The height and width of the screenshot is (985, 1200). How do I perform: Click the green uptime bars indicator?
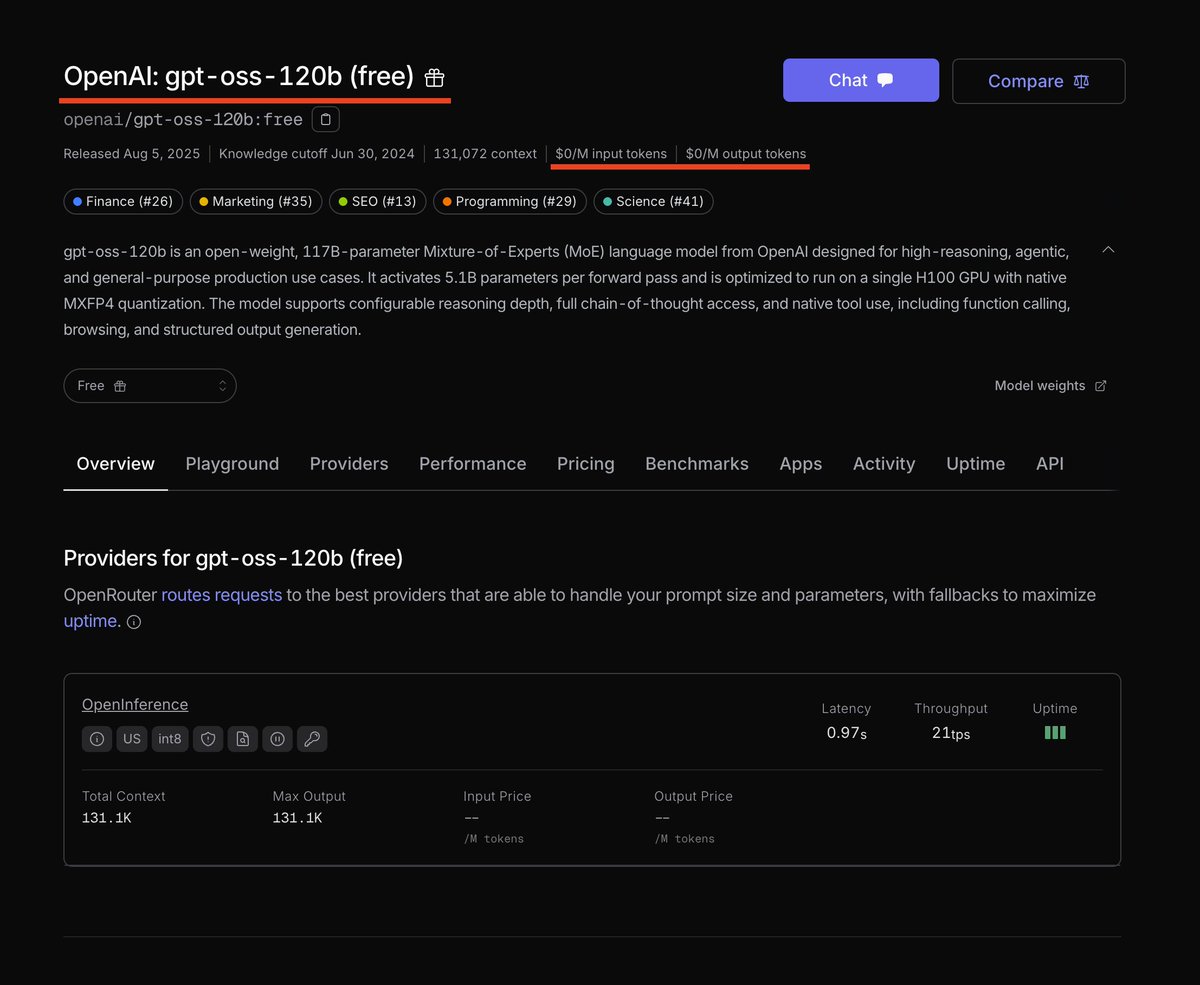click(1055, 733)
